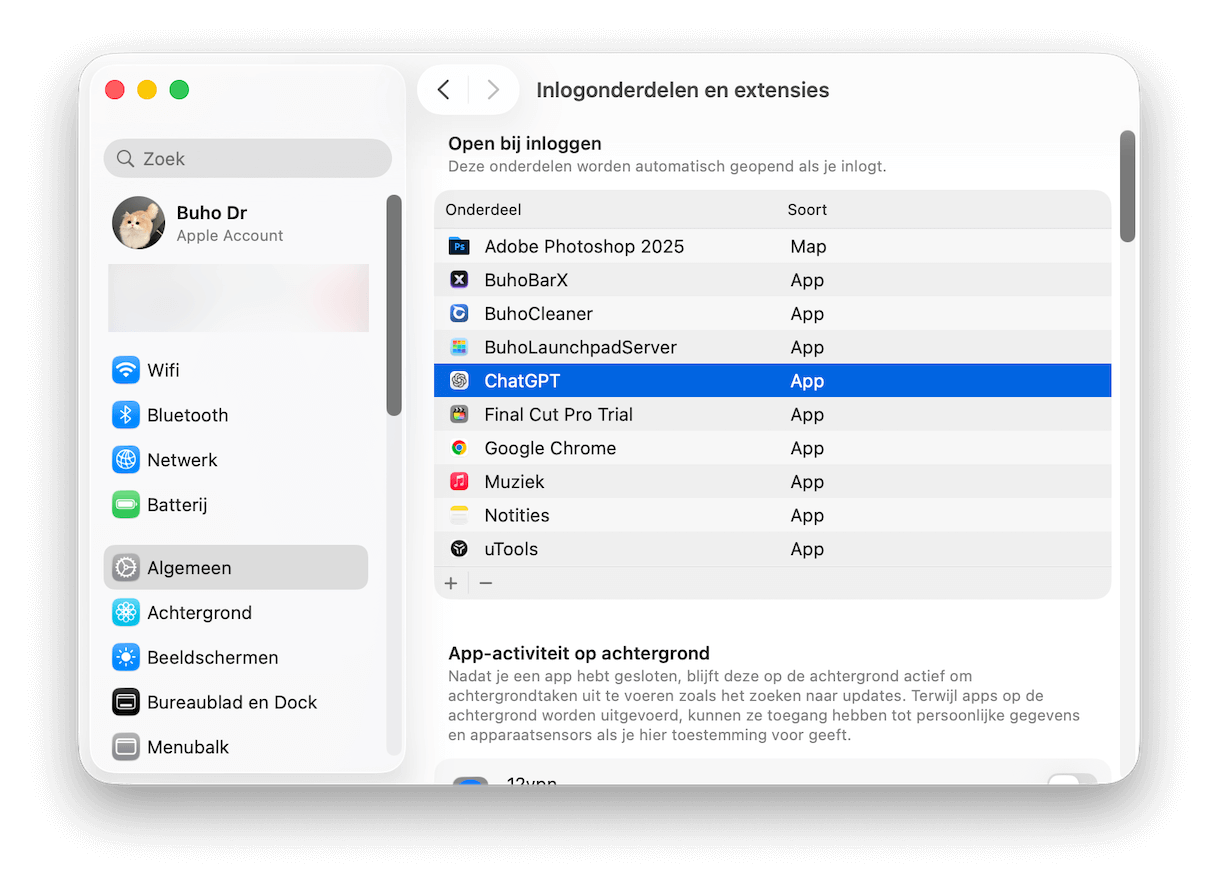Click the Bureaublad en Dock icon
1218x888 pixels.
(126, 702)
